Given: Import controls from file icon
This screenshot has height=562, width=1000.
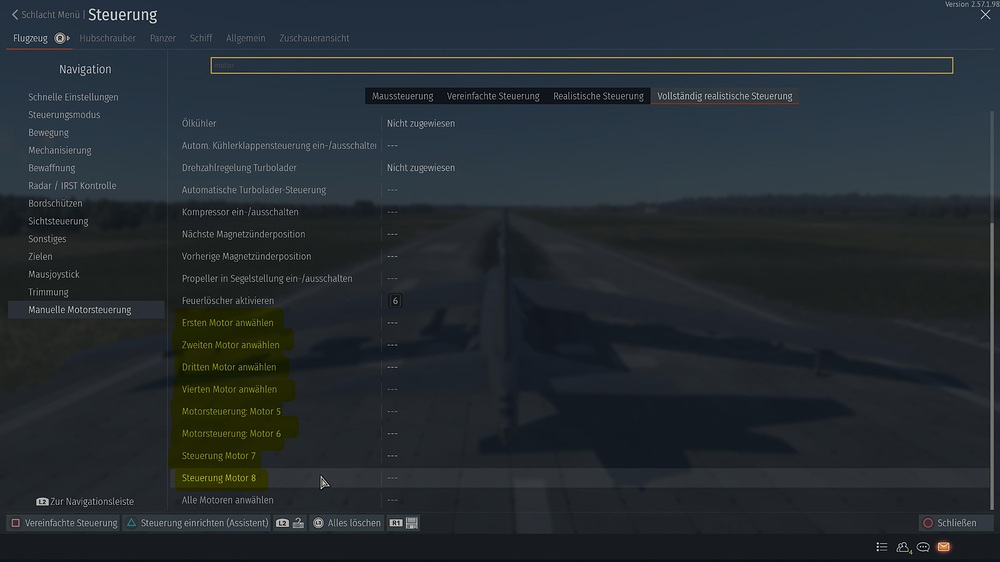Looking at the screenshot, I should point(290,523).
